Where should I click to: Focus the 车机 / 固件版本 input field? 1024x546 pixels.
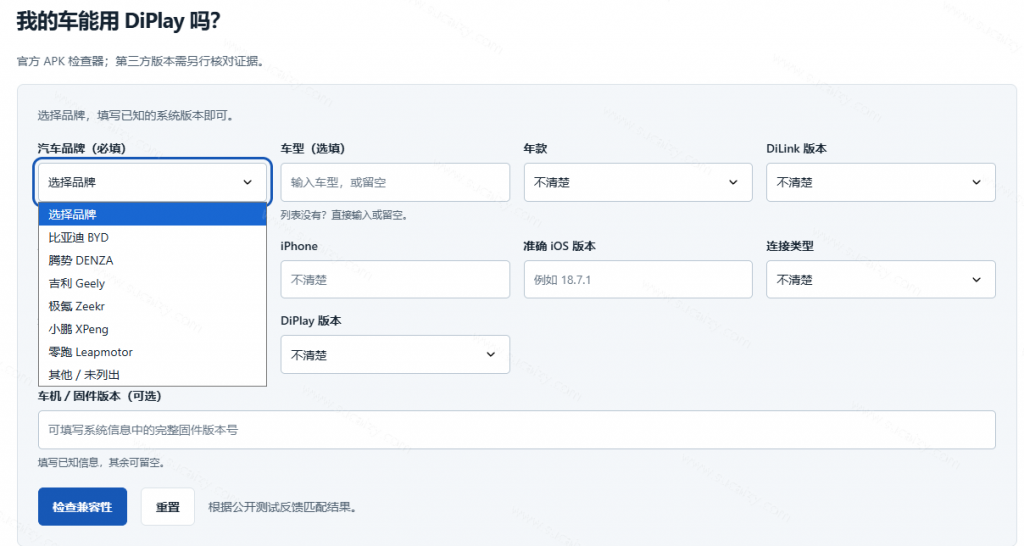click(517, 430)
